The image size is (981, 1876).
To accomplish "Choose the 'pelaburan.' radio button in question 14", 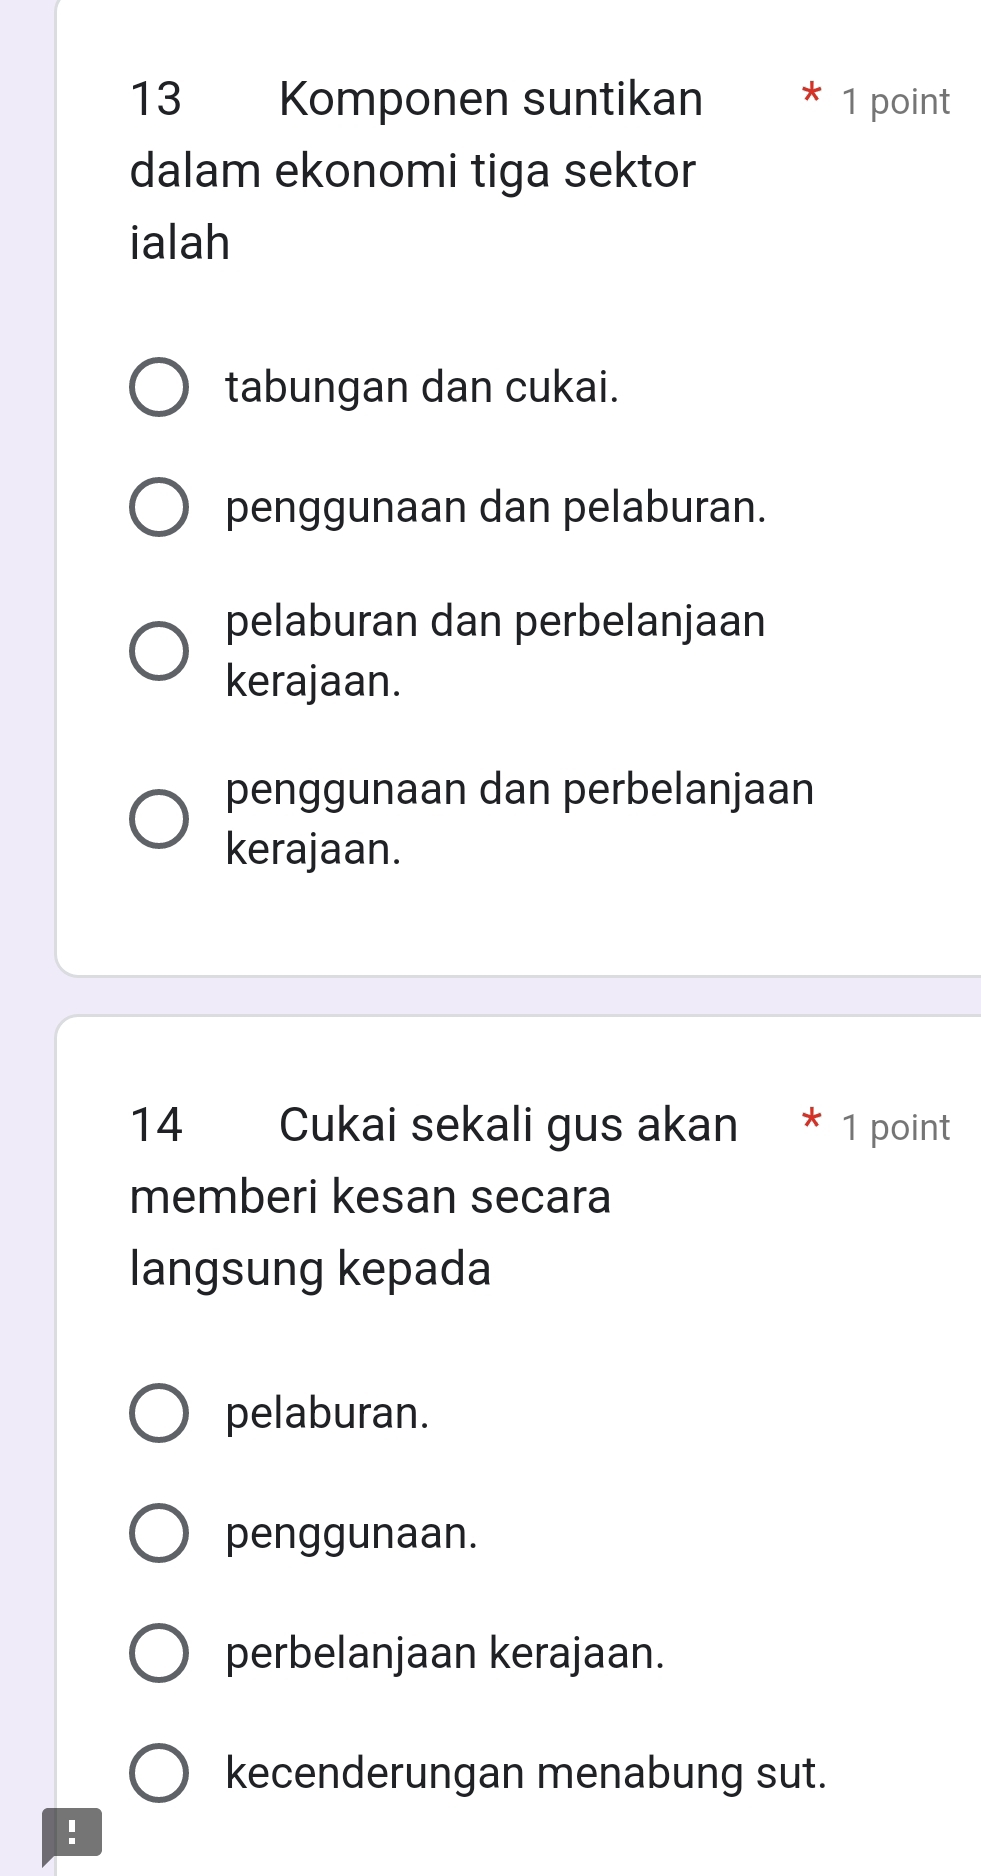I will point(158,1414).
